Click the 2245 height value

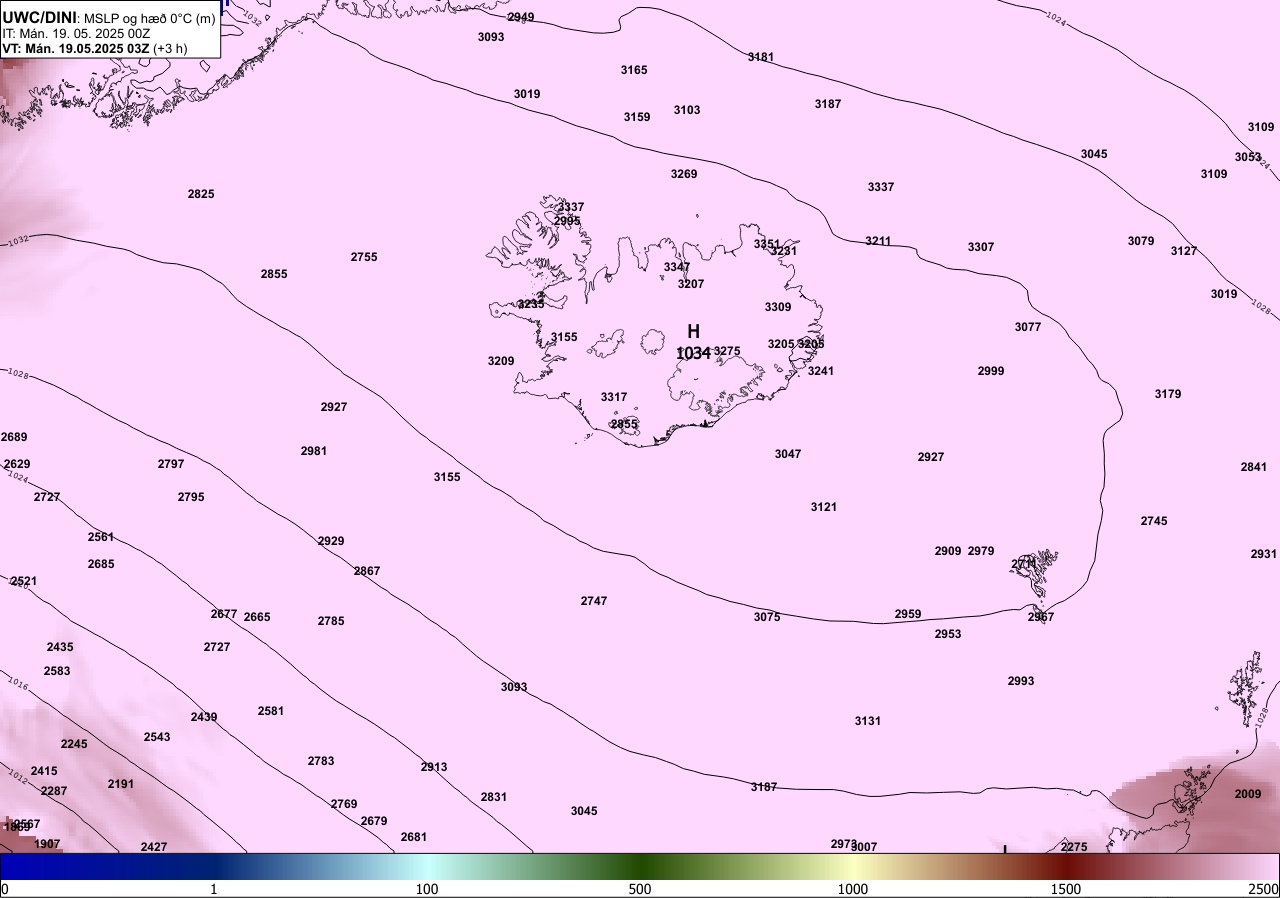click(x=74, y=744)
